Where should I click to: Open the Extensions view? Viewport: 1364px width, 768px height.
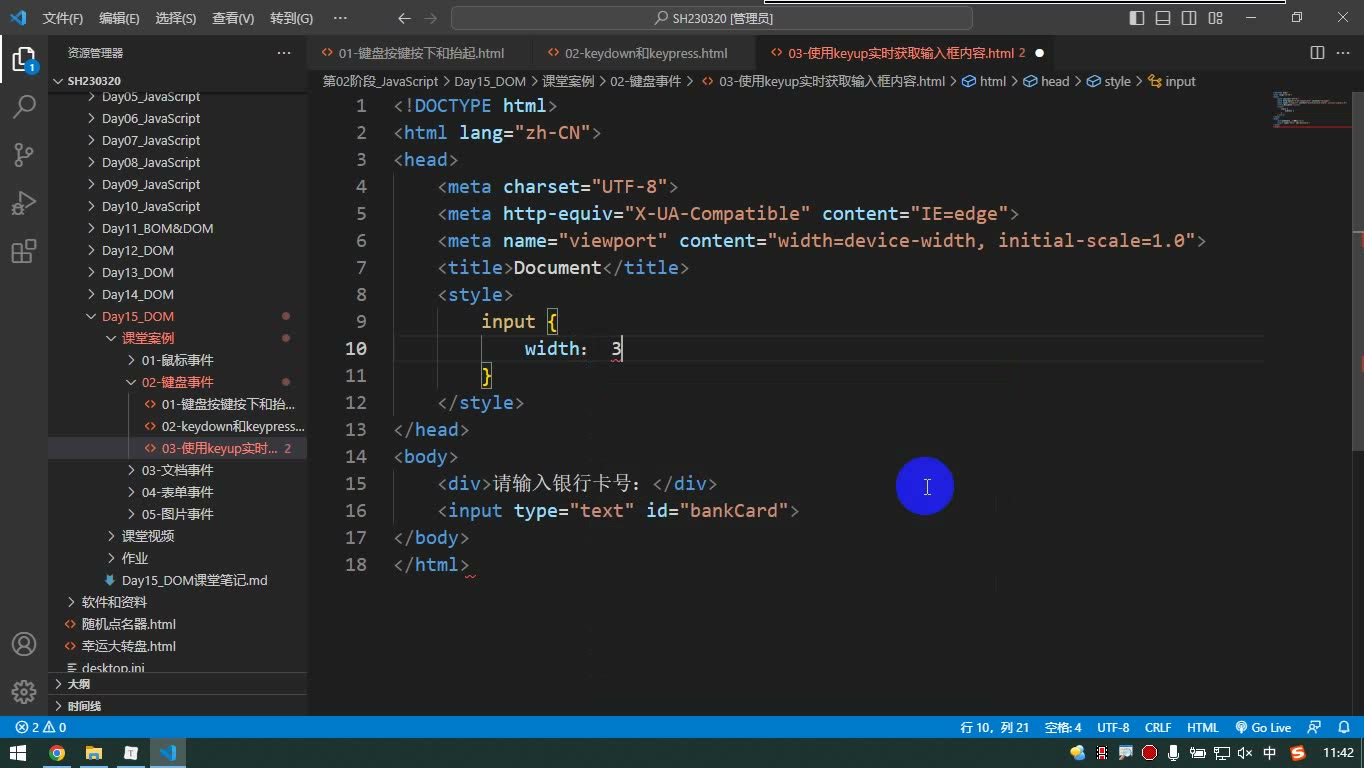coord(24,251)
